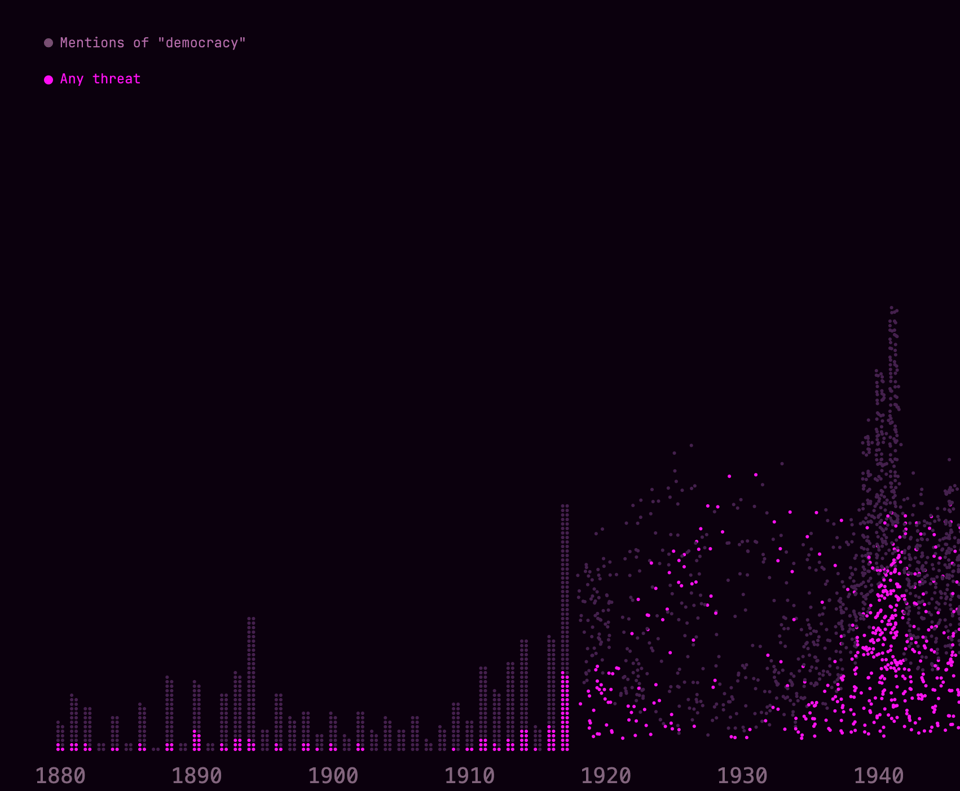This screenshot has height=791, width=960.
Task: Toggle the 'Any threat' legend entry
Action: 101,78
